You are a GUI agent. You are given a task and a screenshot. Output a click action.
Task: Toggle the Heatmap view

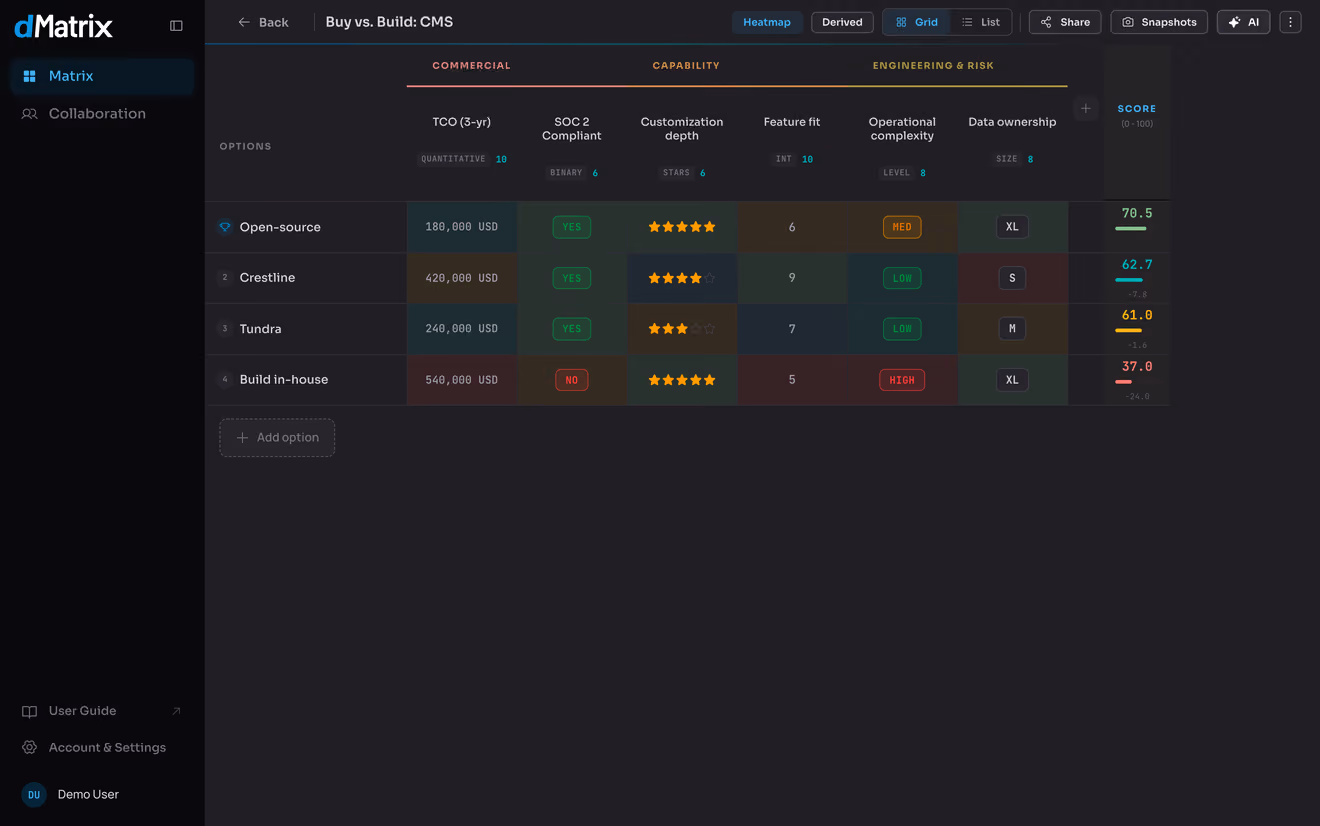point(767,22)
